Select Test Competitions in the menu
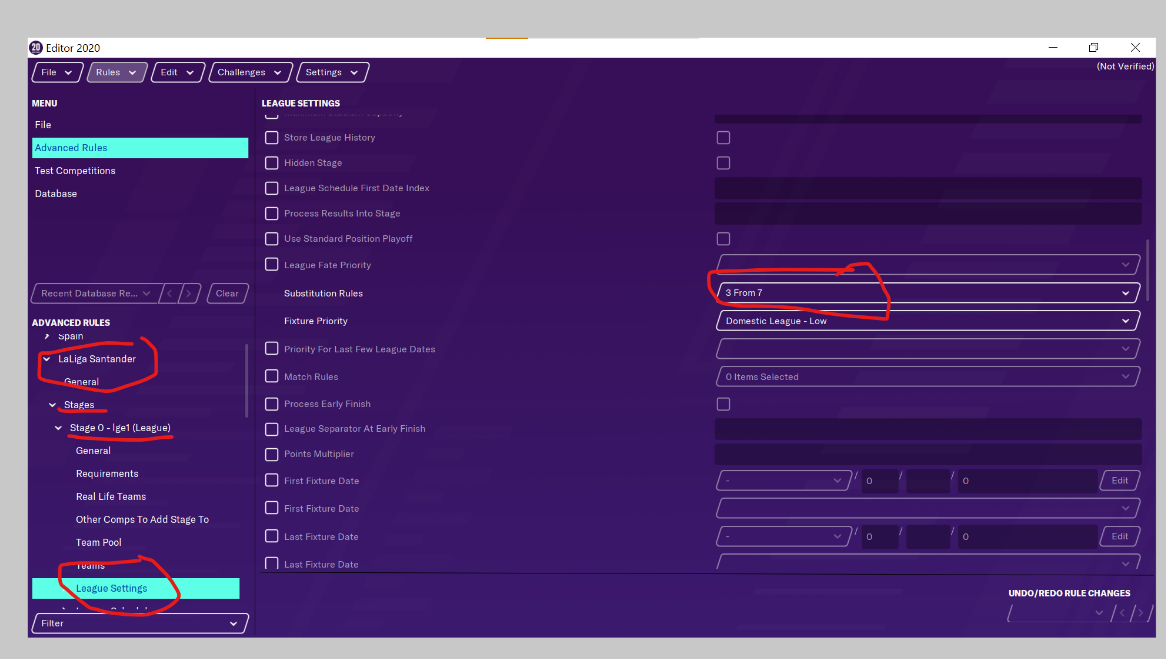This screenshot has height=659, width=1166. point(75,171)
